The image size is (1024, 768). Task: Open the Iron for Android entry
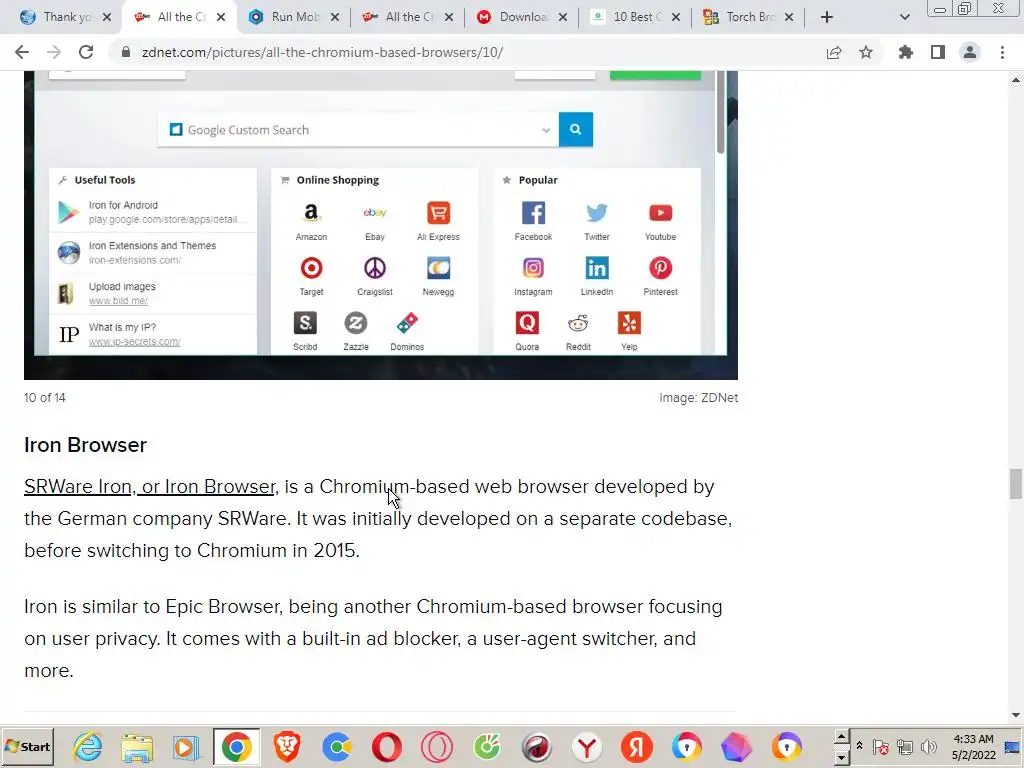(153, 212)
